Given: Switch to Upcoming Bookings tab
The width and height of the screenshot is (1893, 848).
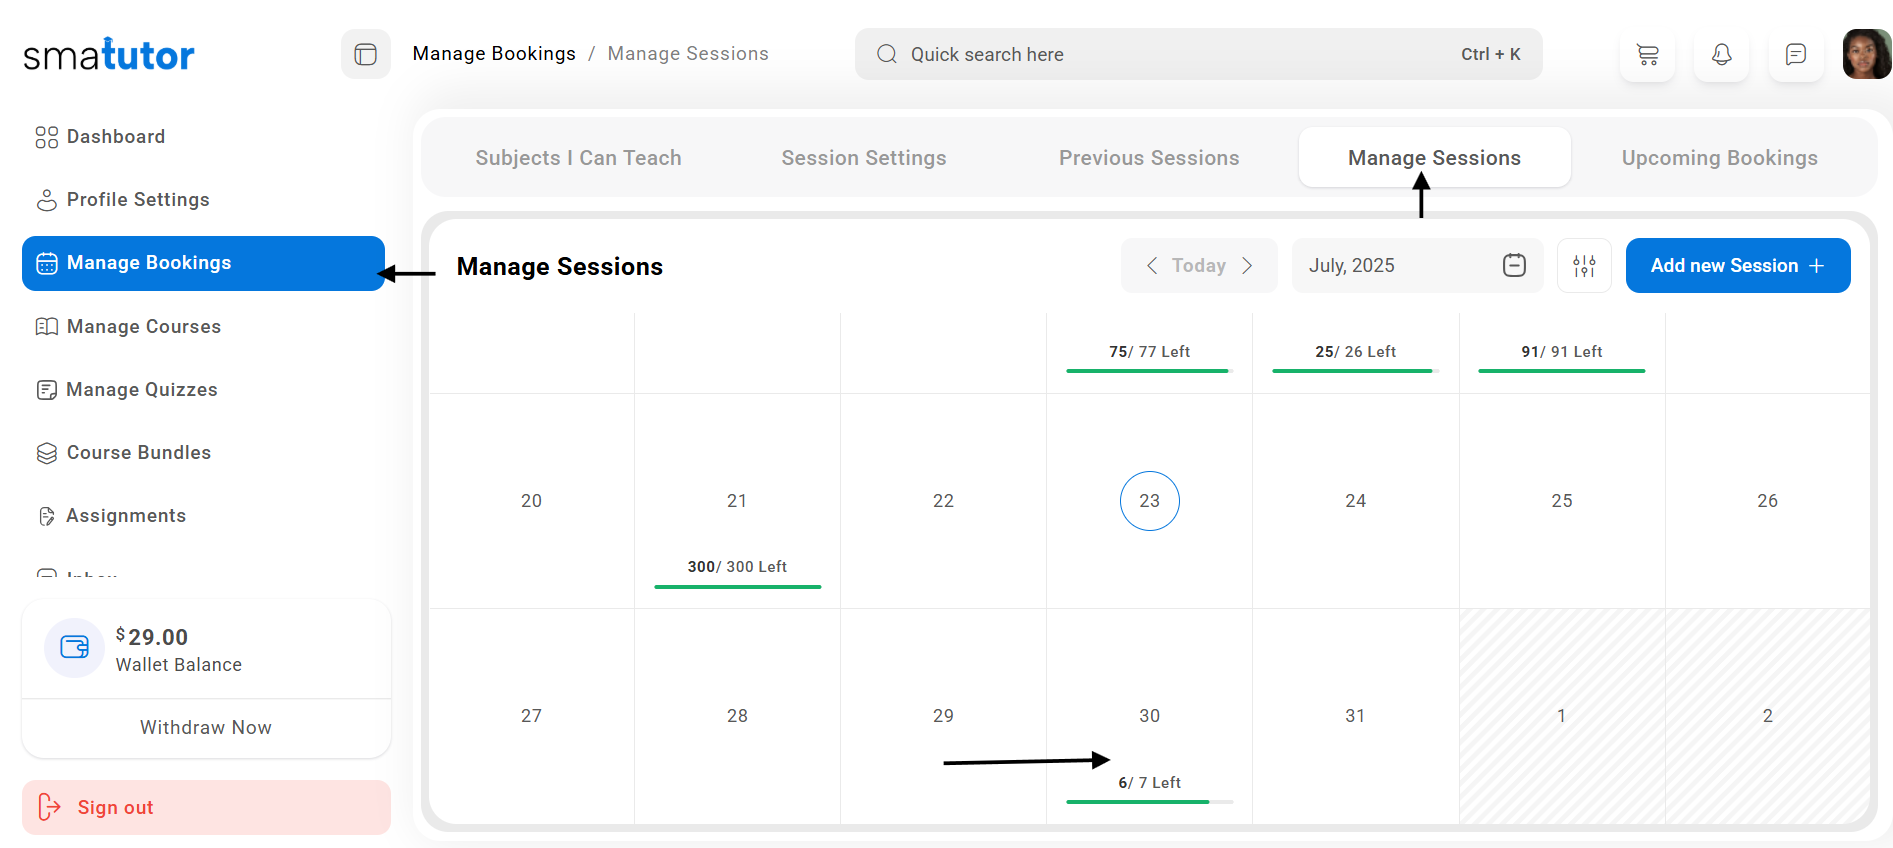Looking at the screenshot, I should pos(1719,158).
